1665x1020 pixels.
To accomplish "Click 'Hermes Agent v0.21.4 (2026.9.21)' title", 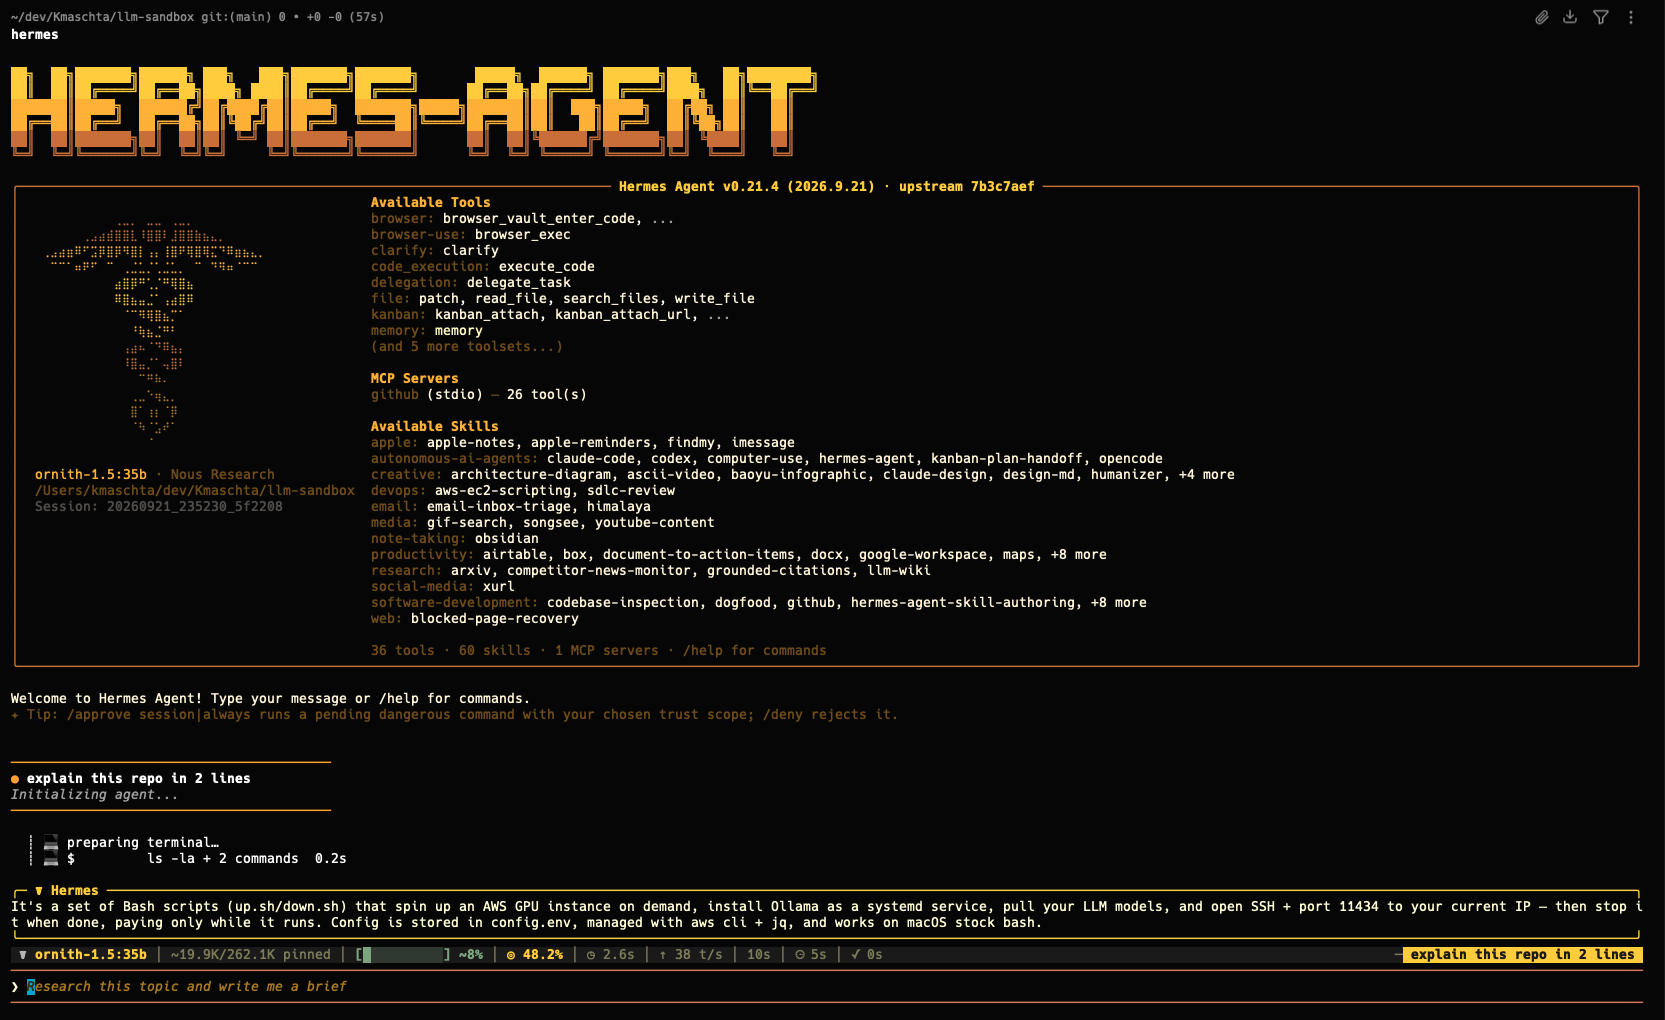I will (x=747, y=187).
